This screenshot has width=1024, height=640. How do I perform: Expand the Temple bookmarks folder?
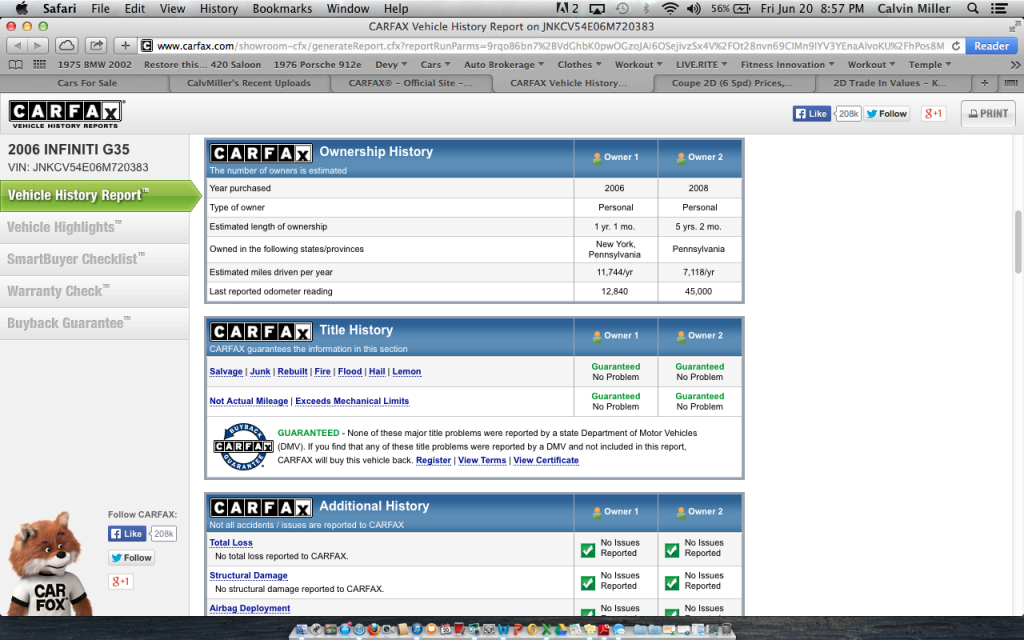coord(930,65)
